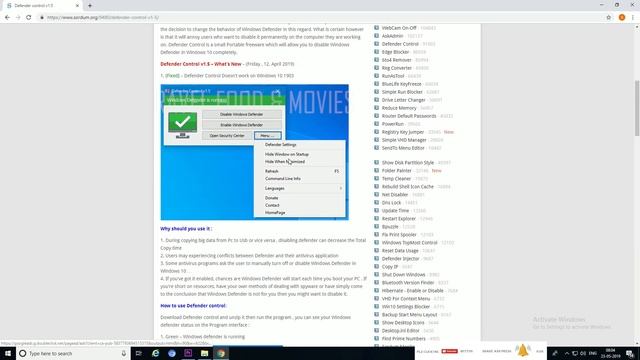Open the Folder Painter link
The width and height of the screenshot is (640, 360).
(x=396, y=171)
